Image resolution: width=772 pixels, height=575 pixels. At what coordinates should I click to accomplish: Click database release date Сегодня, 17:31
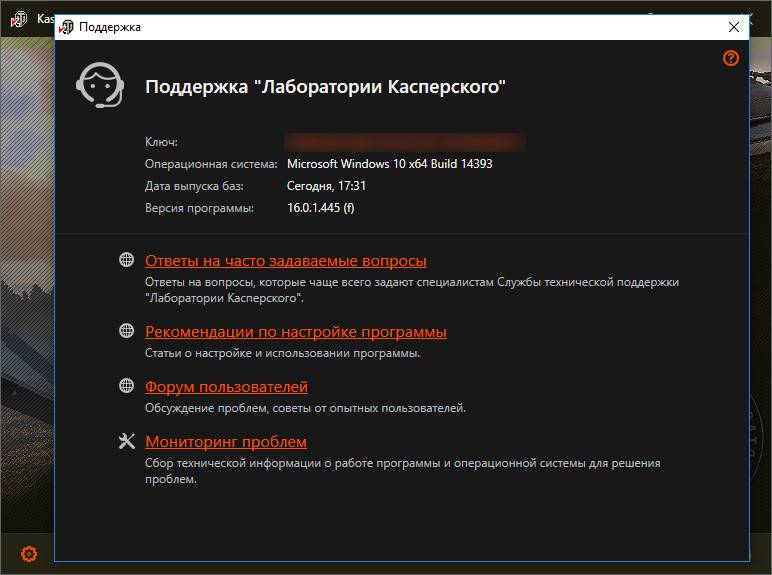pyautogui.click(x=326, y=186)
